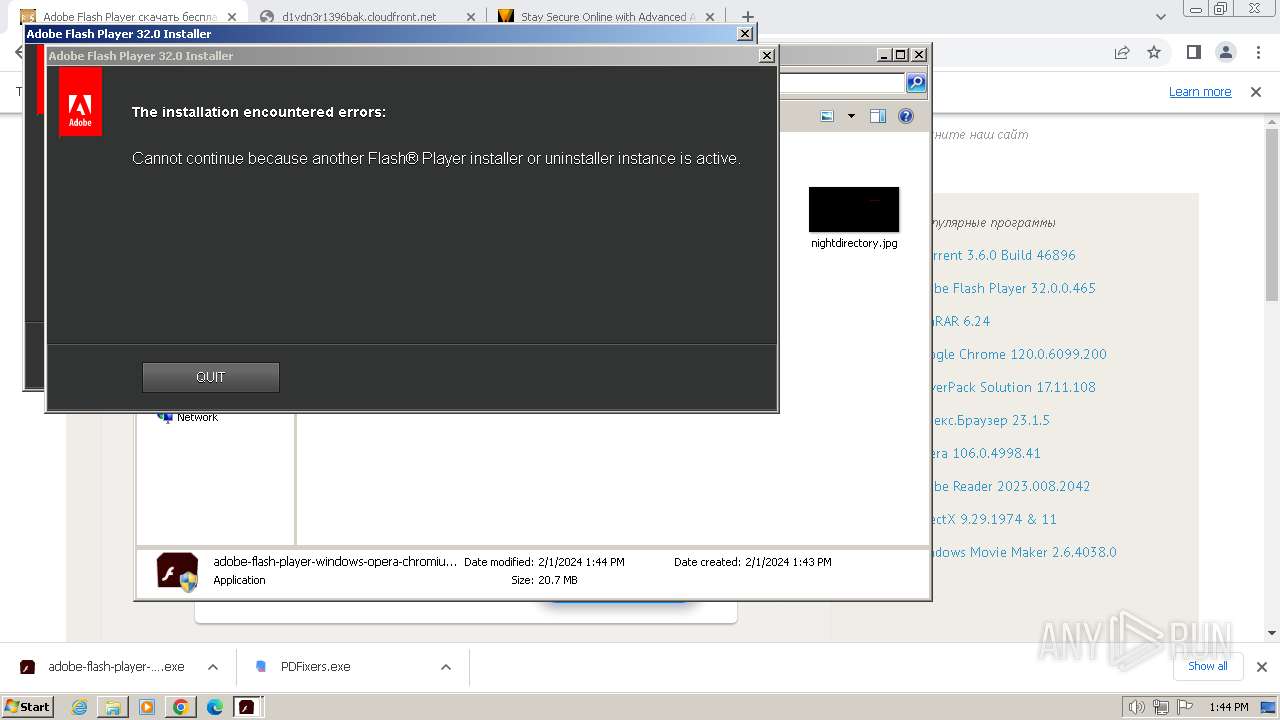Switch to d1vdn3r1396bak.cloudfront.net tab
The image size is (1280, 720).
click(x=360, y=17)
